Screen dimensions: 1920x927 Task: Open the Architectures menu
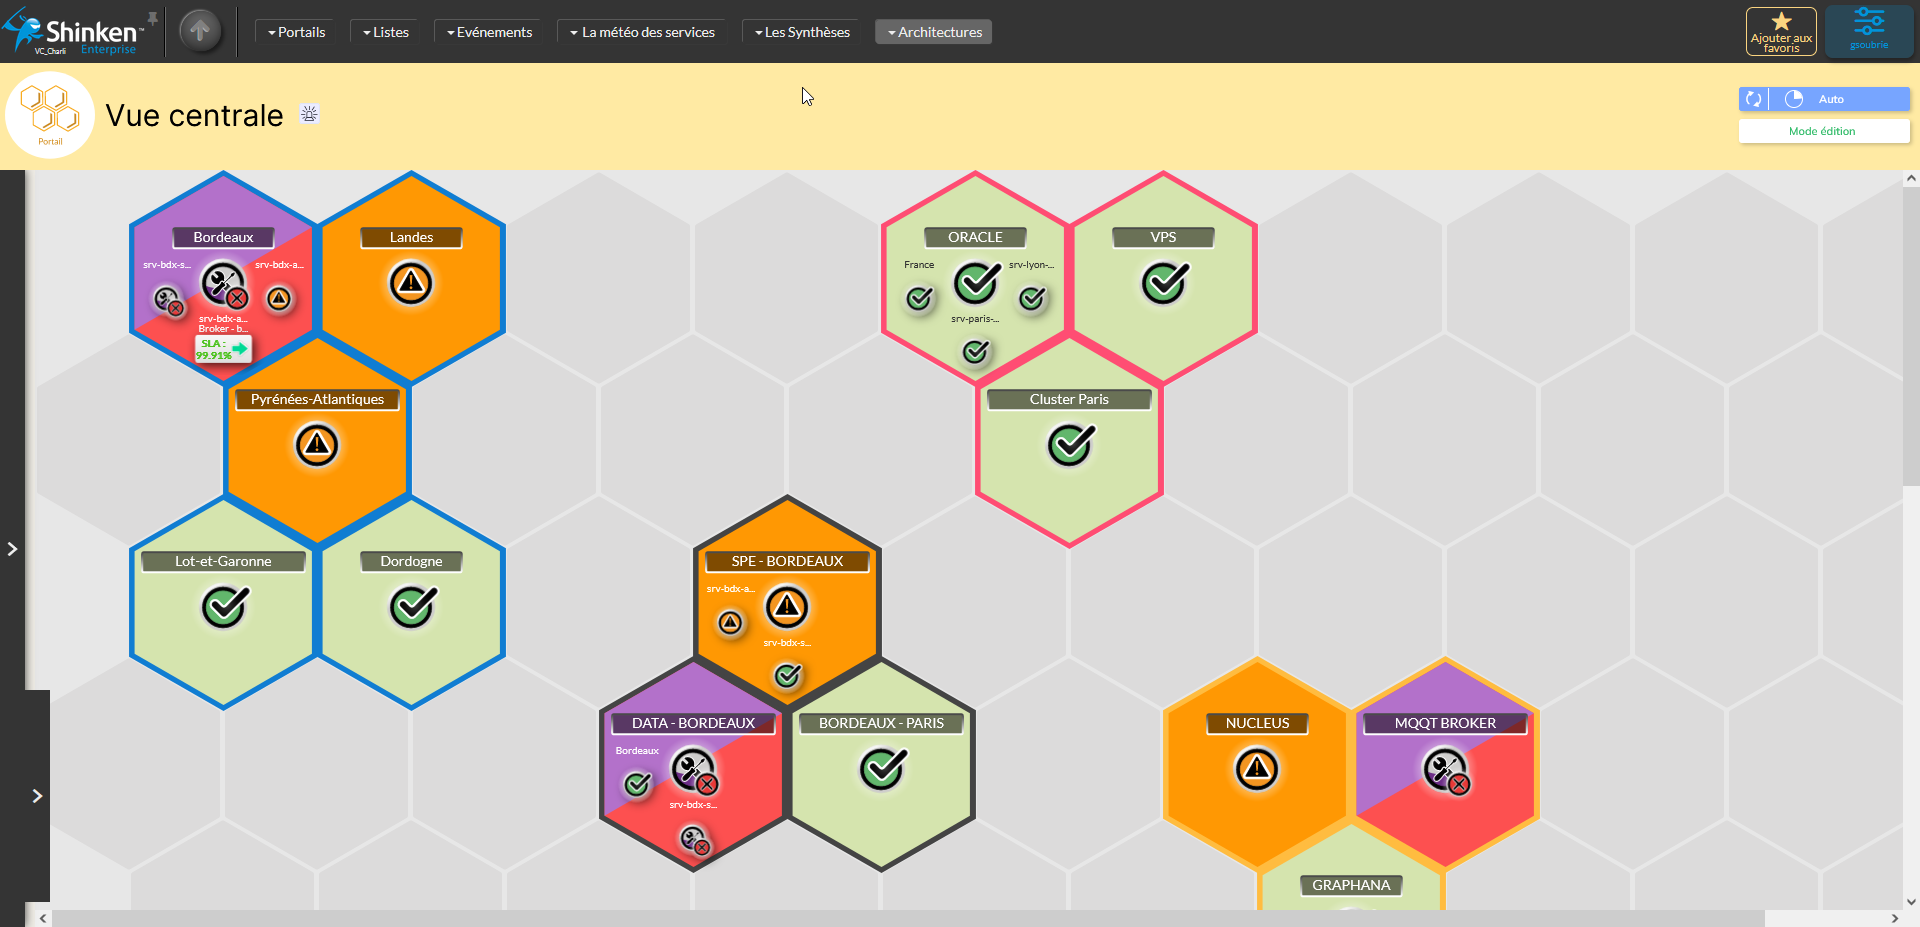coord(934,32)
